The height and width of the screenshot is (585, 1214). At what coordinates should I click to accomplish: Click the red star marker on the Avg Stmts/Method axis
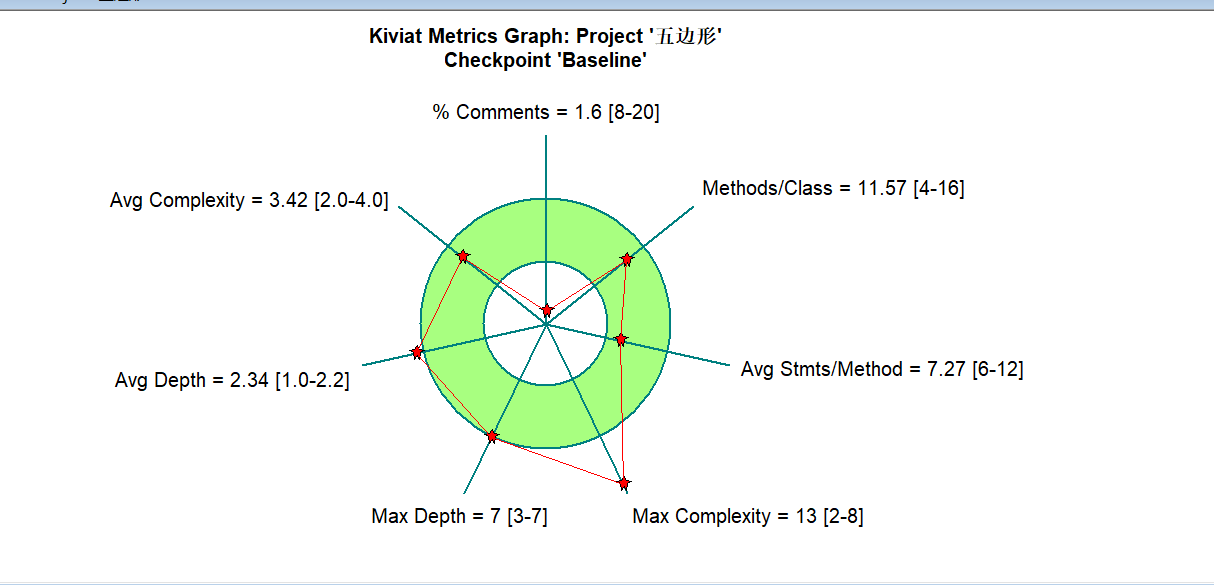[x=620, y=340]
